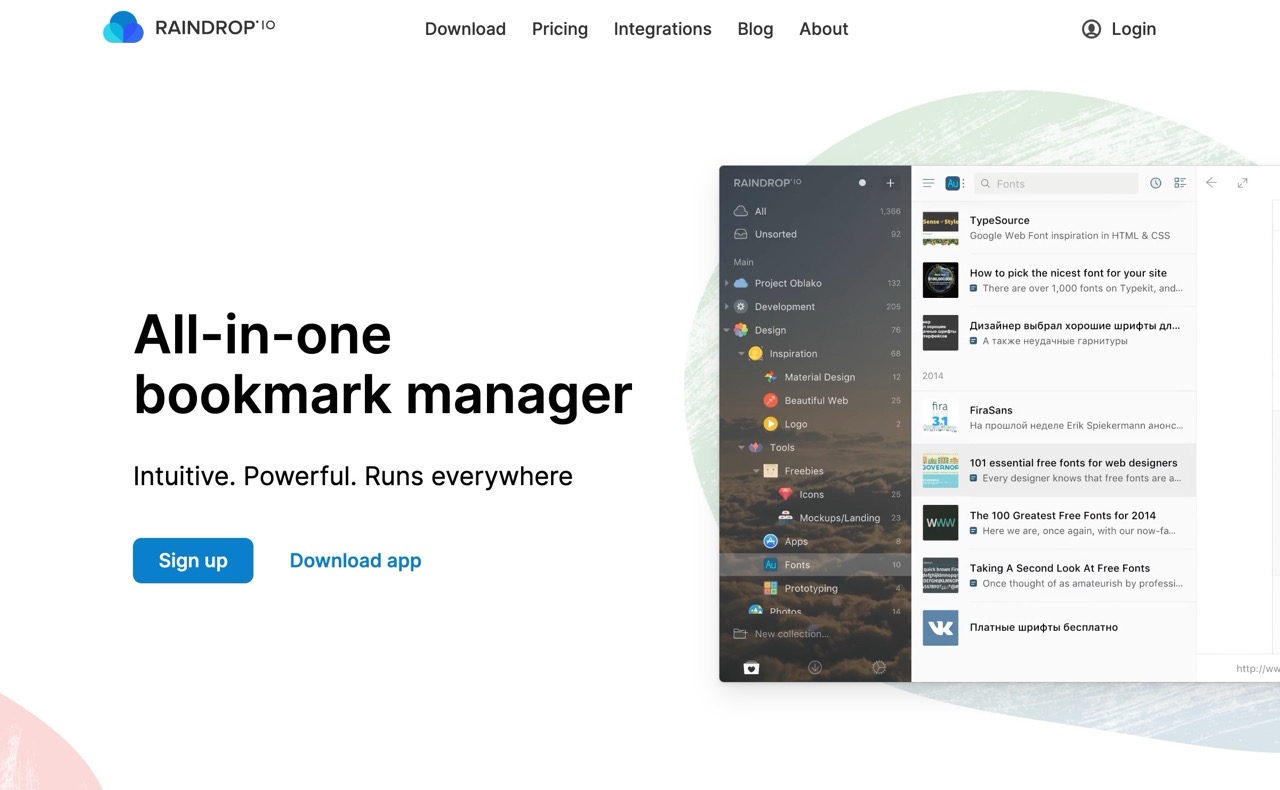Click the Apps store icon
The width and height of the screenshot is (1280, 790).
[x=770, y=541]
